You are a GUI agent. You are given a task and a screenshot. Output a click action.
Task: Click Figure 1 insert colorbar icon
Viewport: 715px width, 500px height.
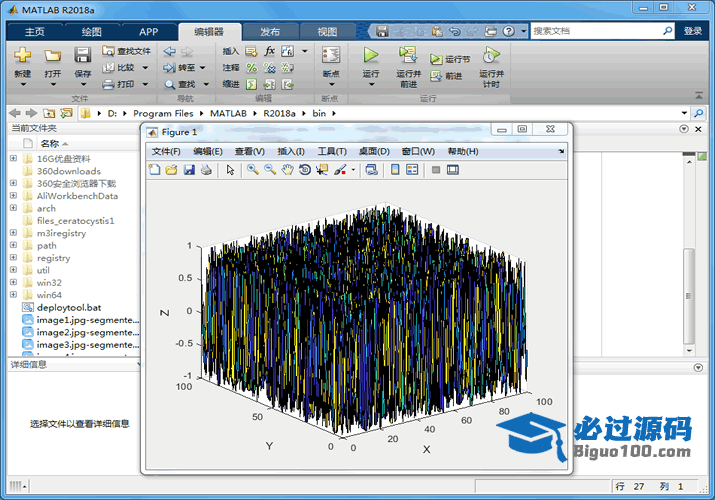pos(395,170)
